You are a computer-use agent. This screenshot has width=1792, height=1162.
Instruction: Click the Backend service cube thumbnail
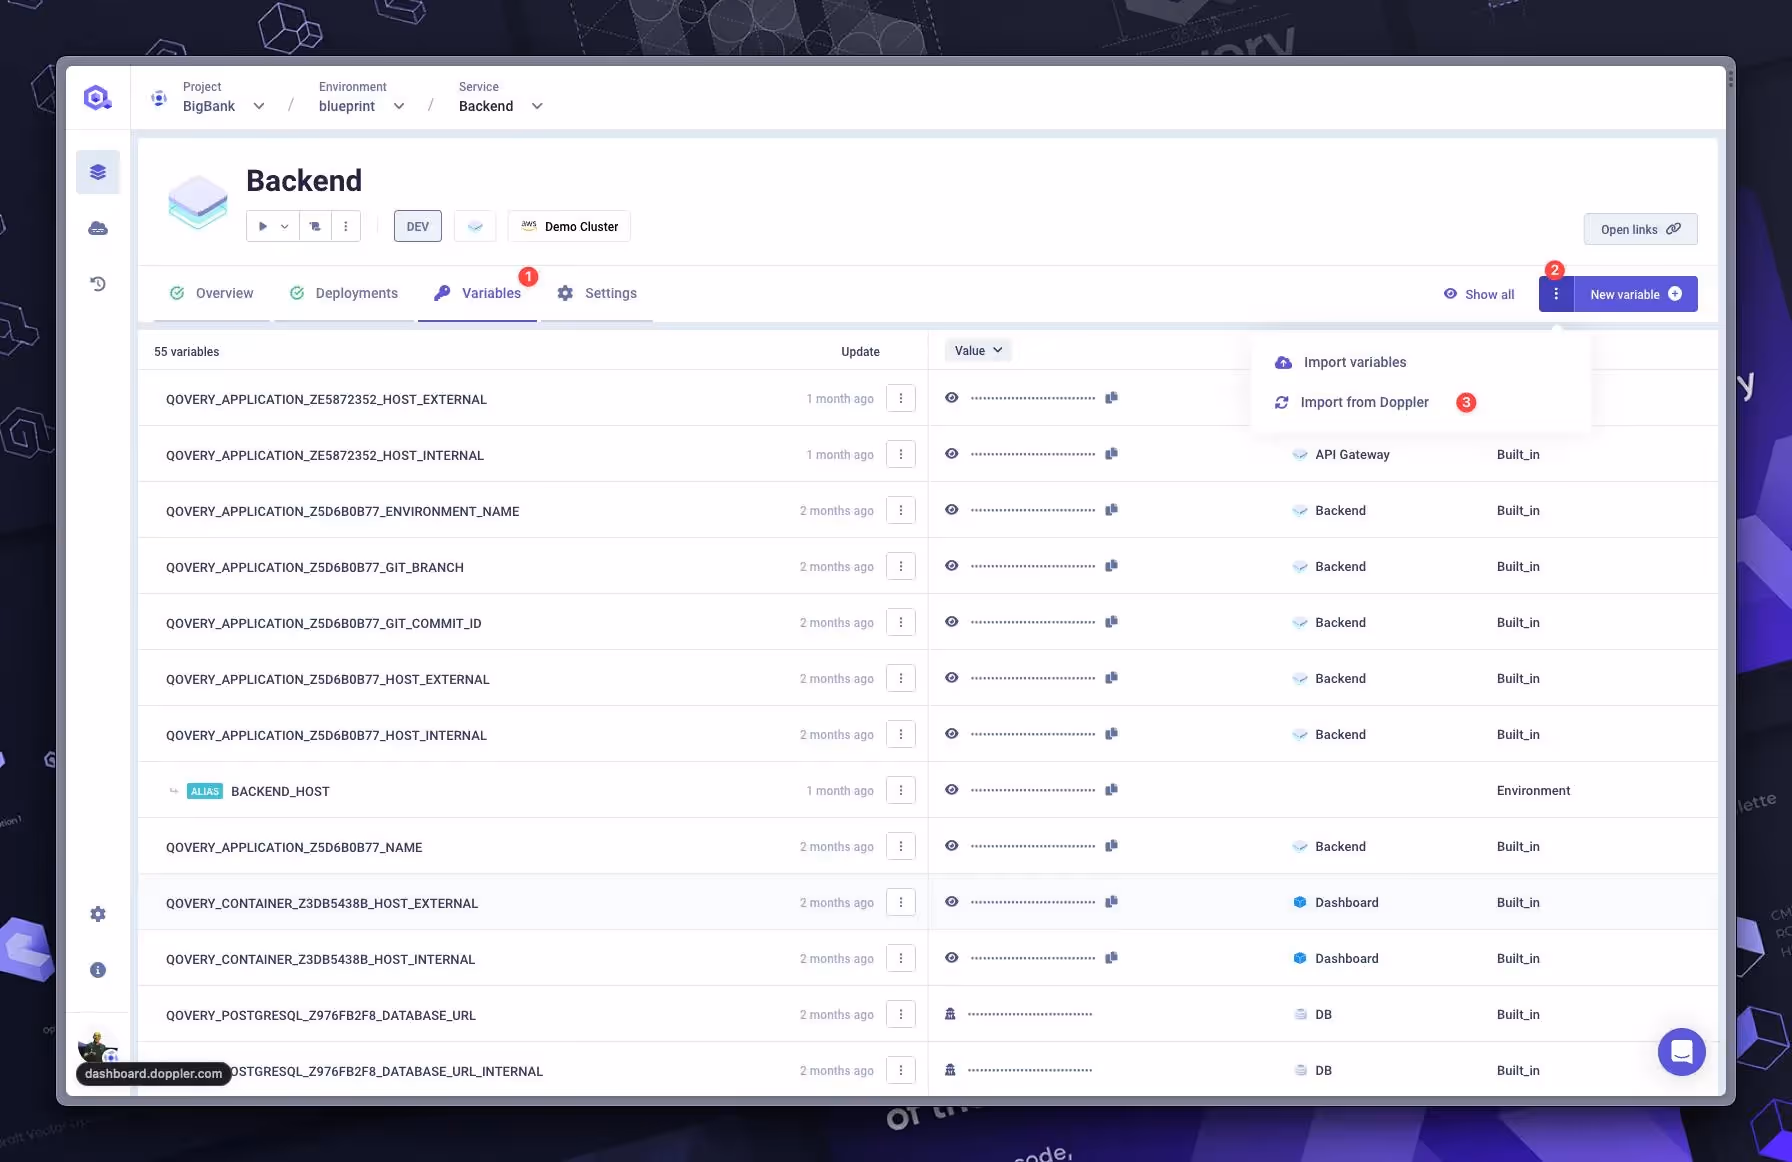(x=198, y=201)
